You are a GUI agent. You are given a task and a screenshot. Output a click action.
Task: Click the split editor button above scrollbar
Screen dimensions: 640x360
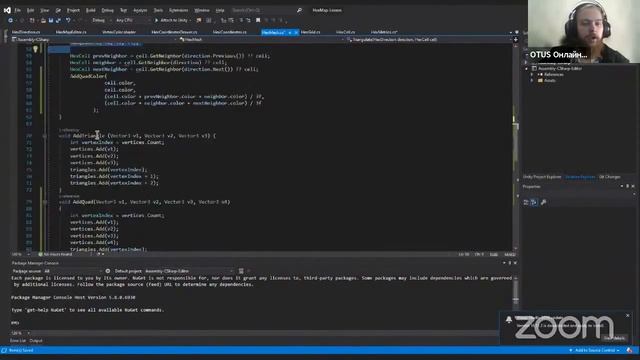(x=516, y=40)
